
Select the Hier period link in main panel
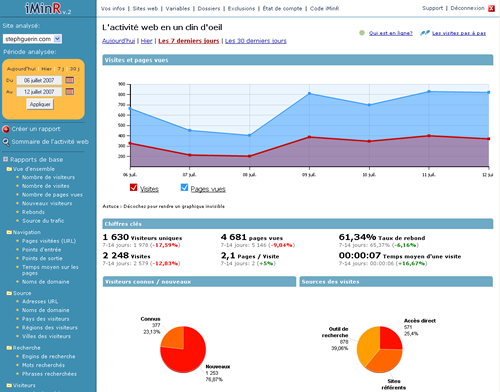coord(146,41)
